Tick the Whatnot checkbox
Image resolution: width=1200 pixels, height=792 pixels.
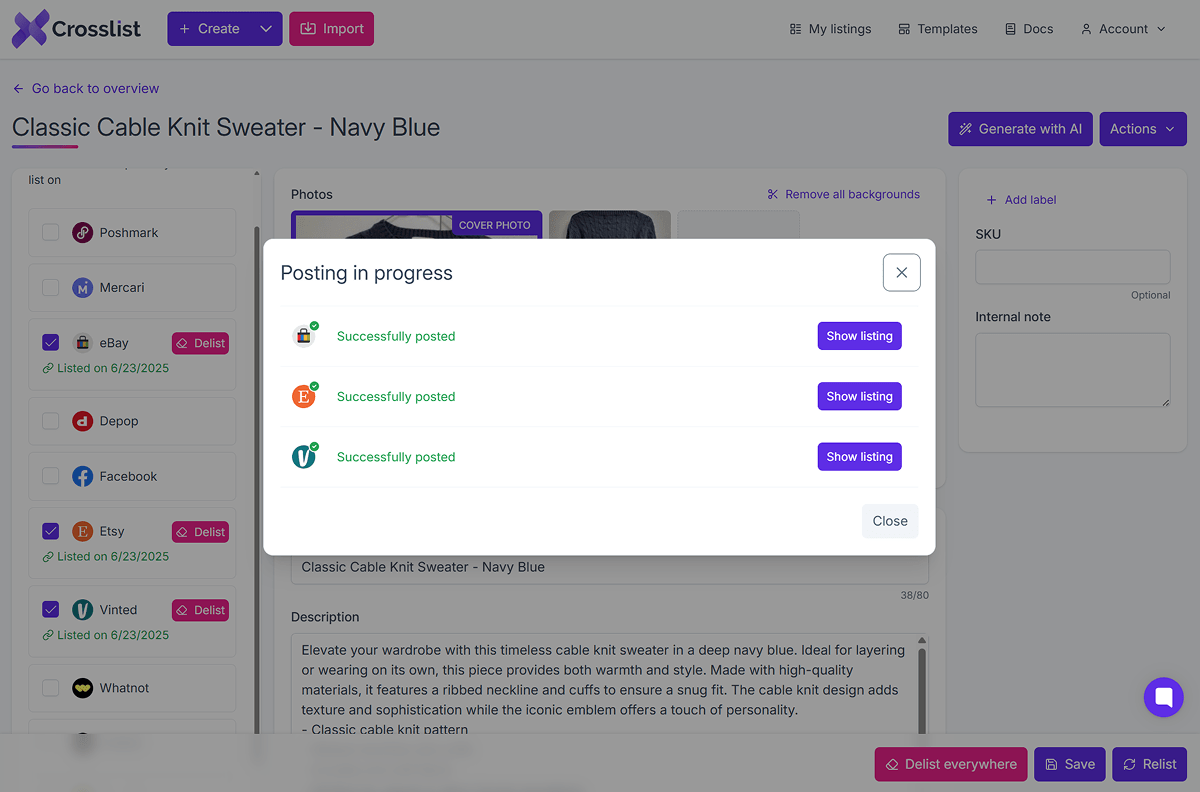50,688
